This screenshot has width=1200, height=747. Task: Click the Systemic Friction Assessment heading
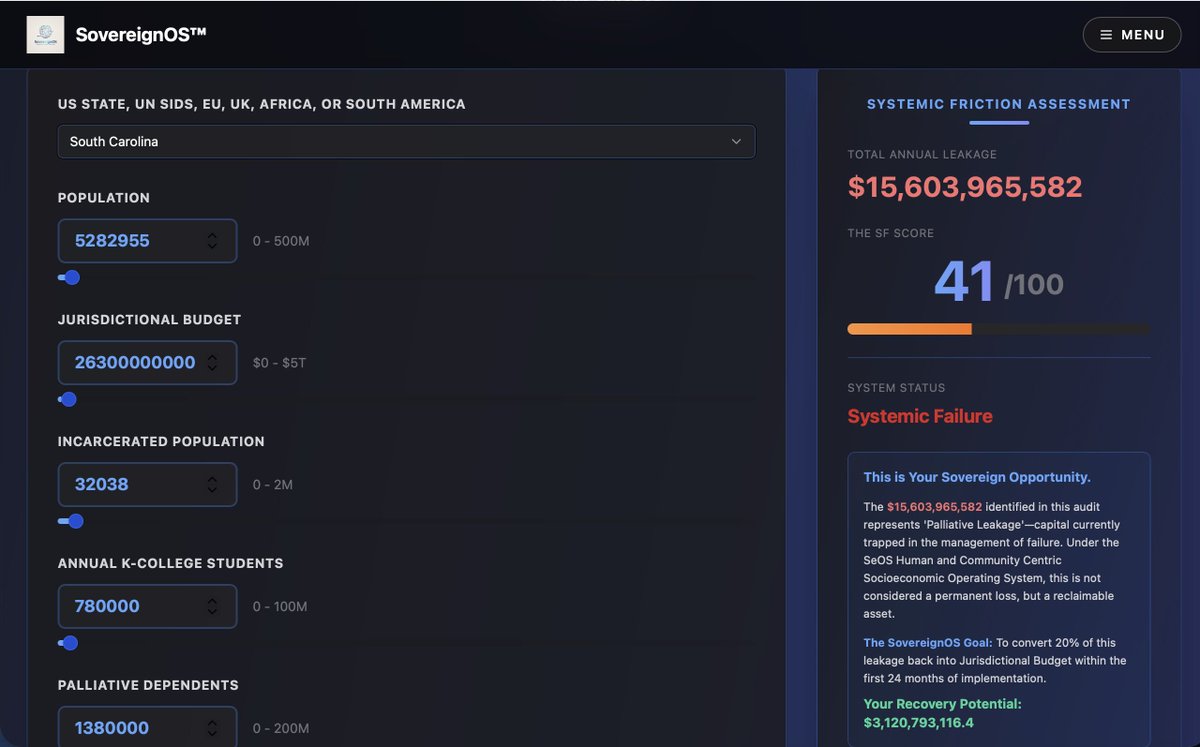tap(998, 104)
